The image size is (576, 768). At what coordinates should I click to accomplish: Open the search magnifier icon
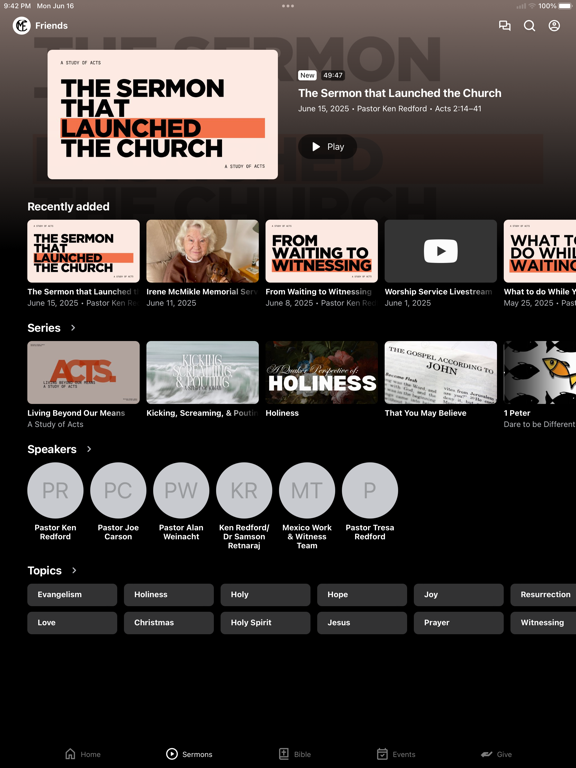coord(529,25)
